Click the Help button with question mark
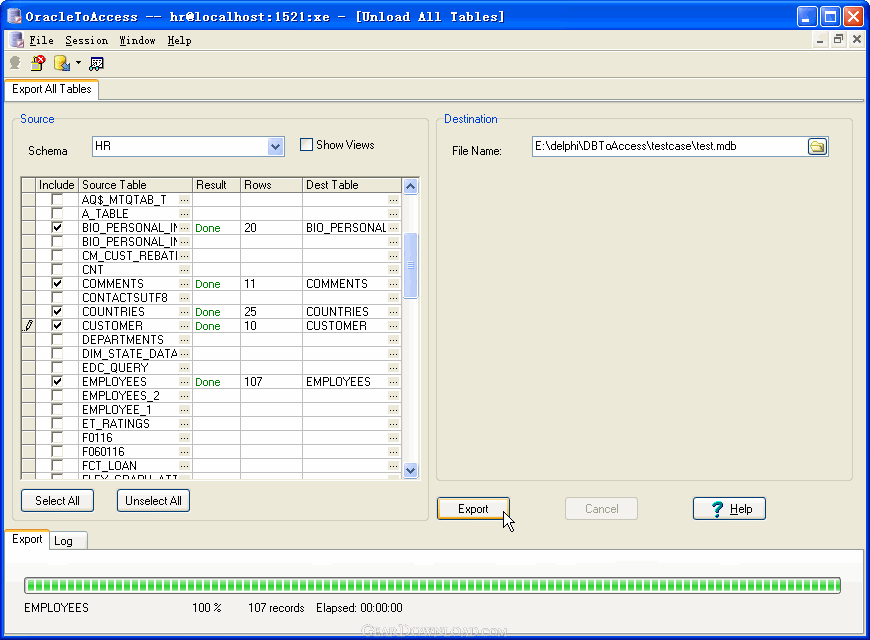This screenshot has width=870, height=640. (x=729, y=509)
